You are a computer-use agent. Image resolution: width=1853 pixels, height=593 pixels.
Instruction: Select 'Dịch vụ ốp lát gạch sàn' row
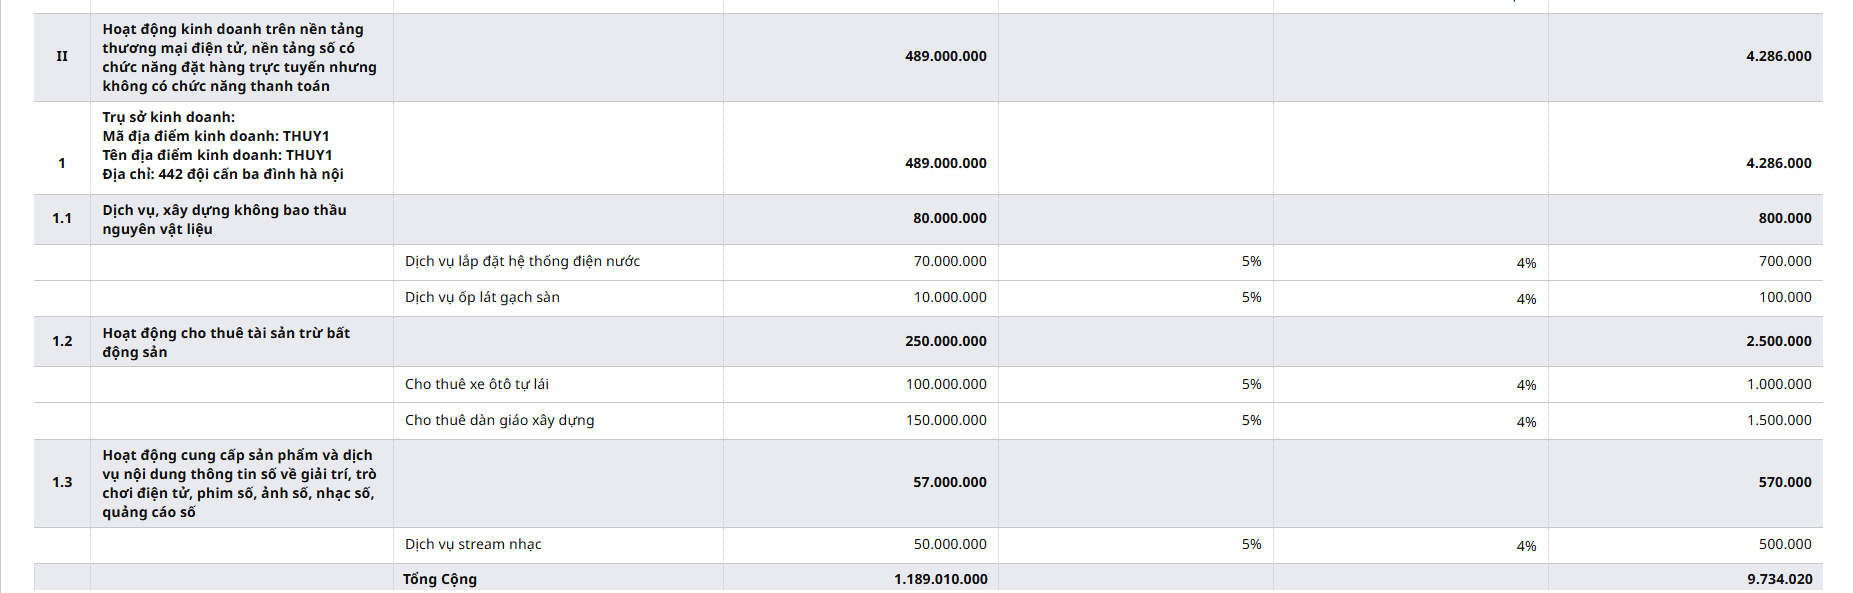[928, 298]
